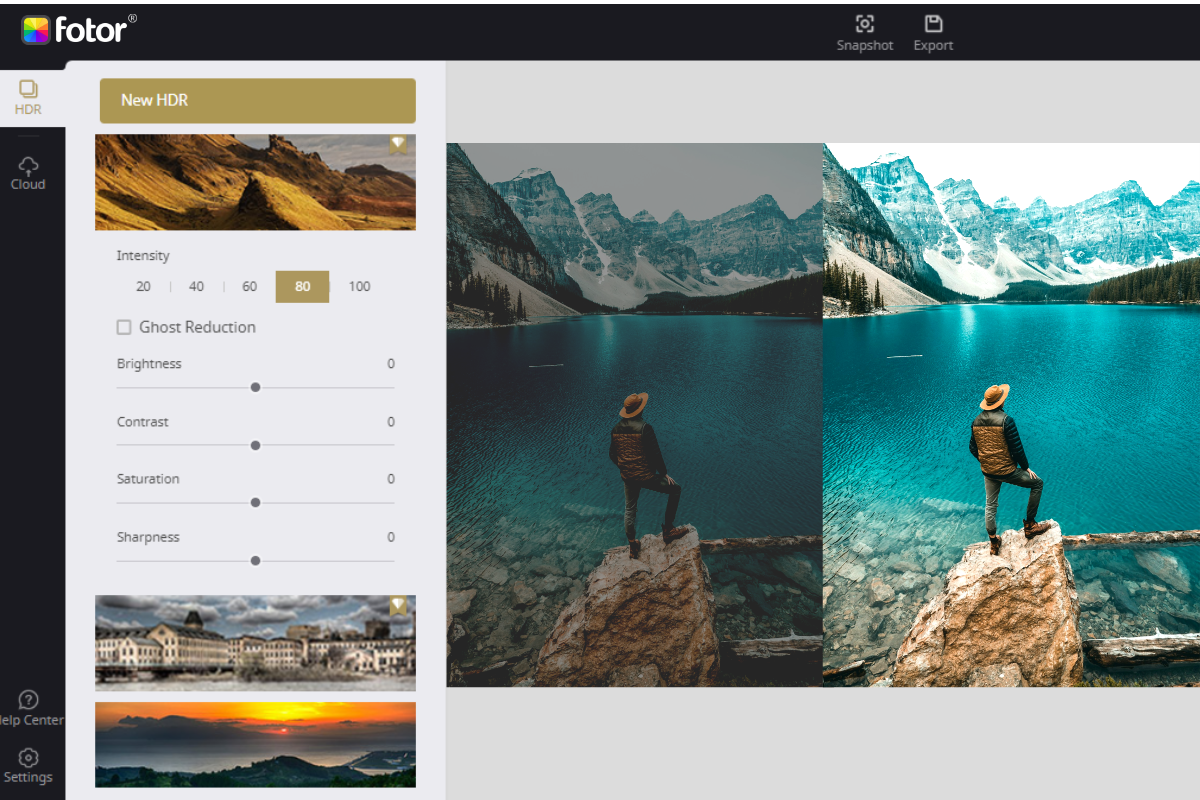The width and height of the screenshot is (1200, 800).
Task: Click the Saturation value field
Action: coord(390,478)
